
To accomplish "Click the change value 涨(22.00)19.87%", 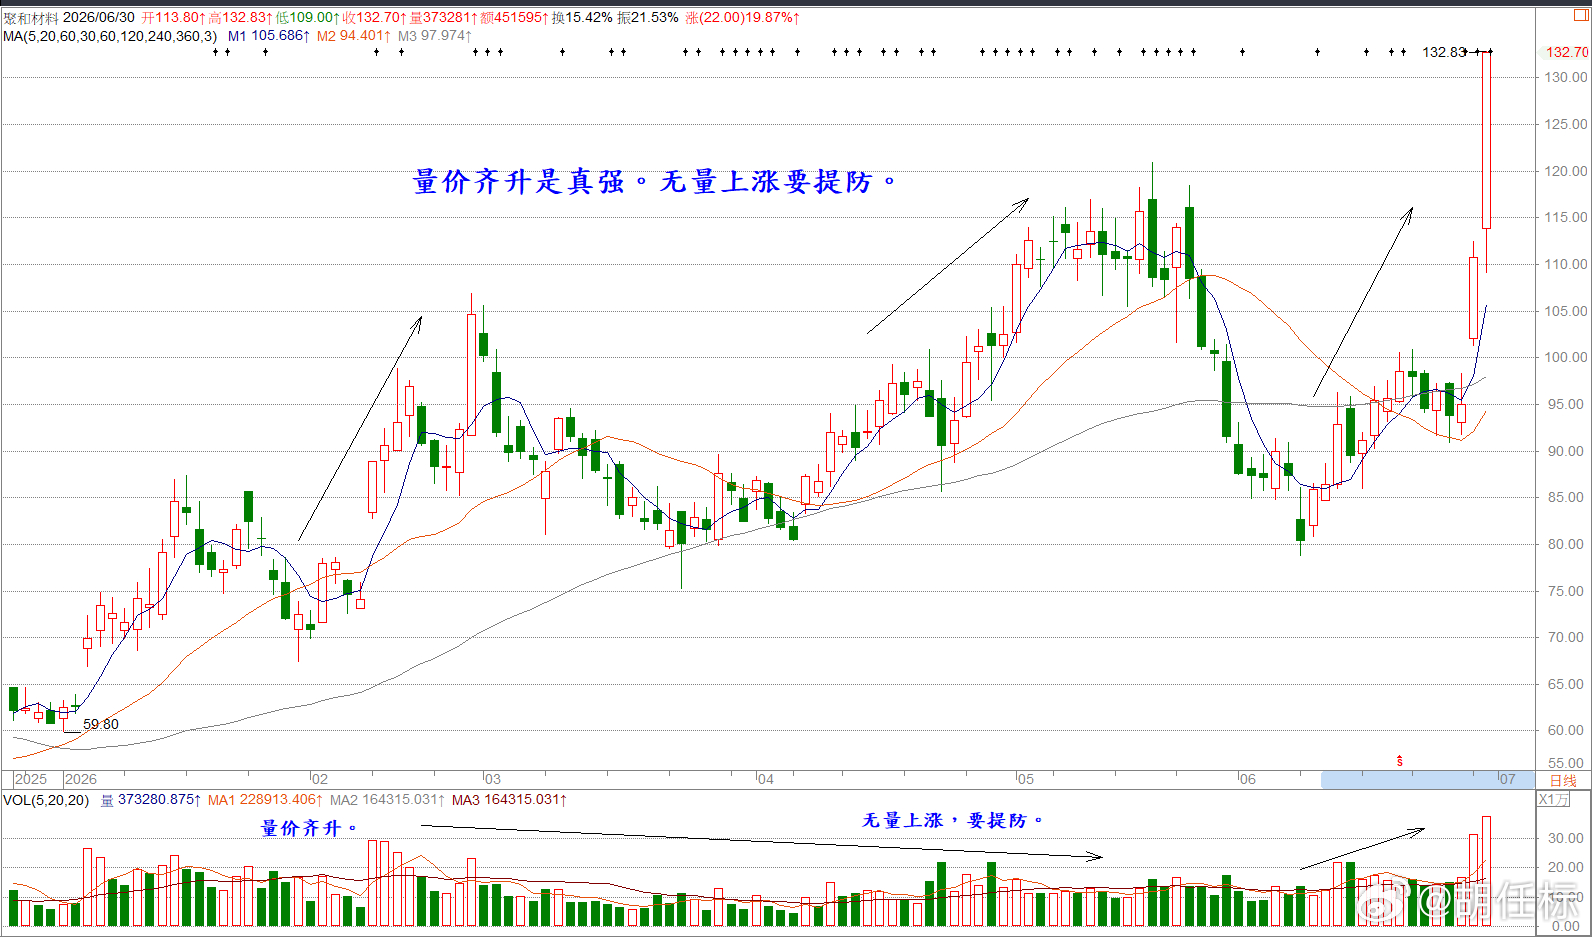I will 742,18.
